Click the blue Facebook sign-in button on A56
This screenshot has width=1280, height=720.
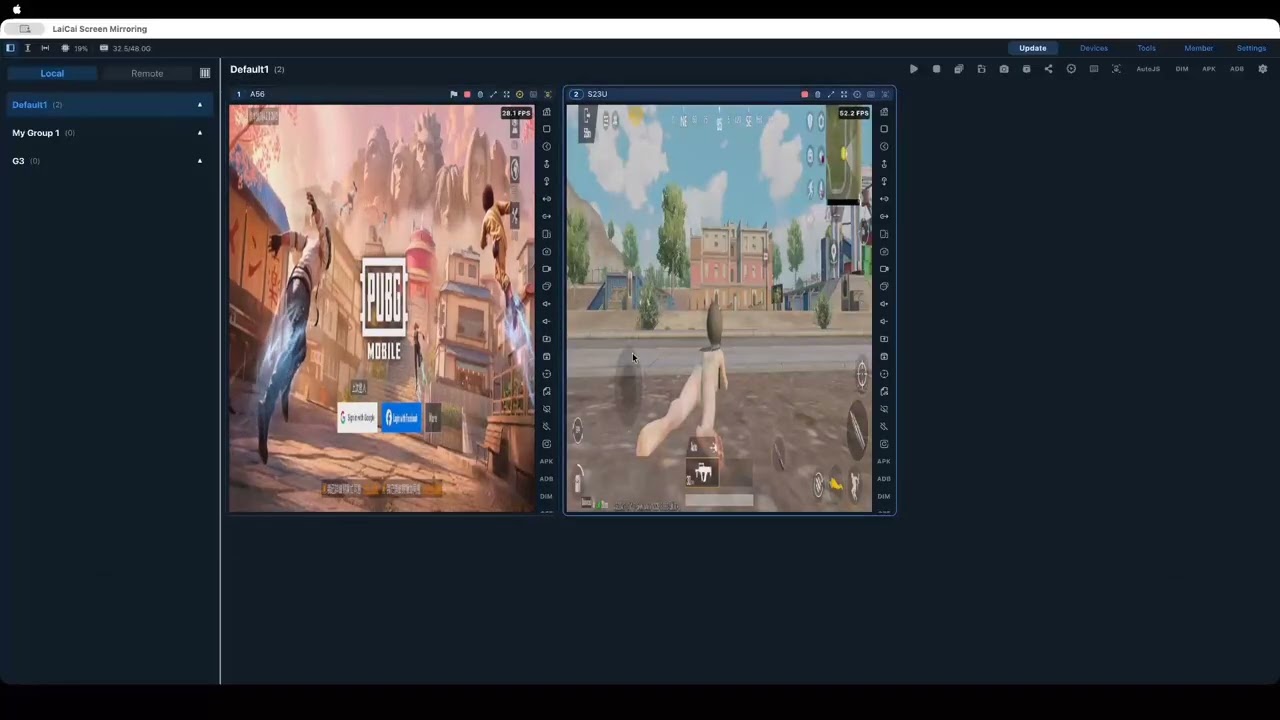tap(402, 418)
